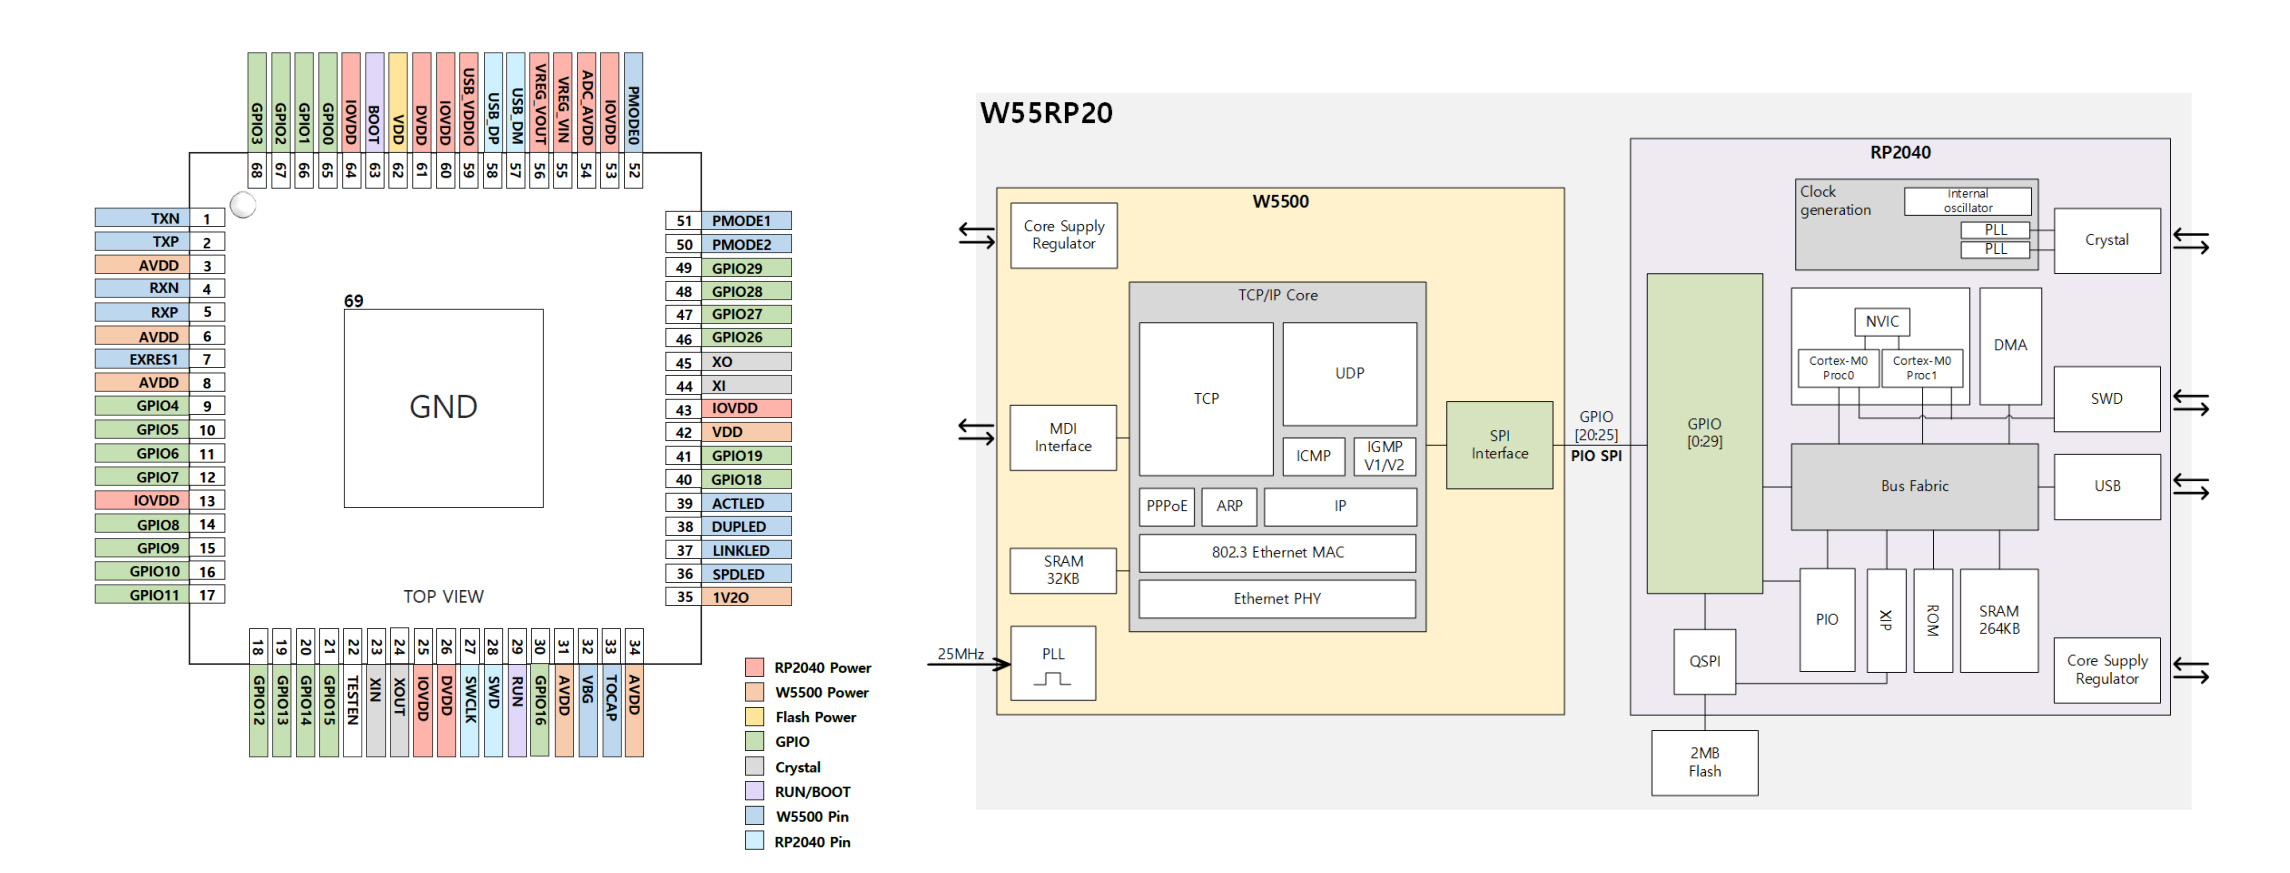
Task: Select the QSPI block
Action: (x=1705, y=662)
